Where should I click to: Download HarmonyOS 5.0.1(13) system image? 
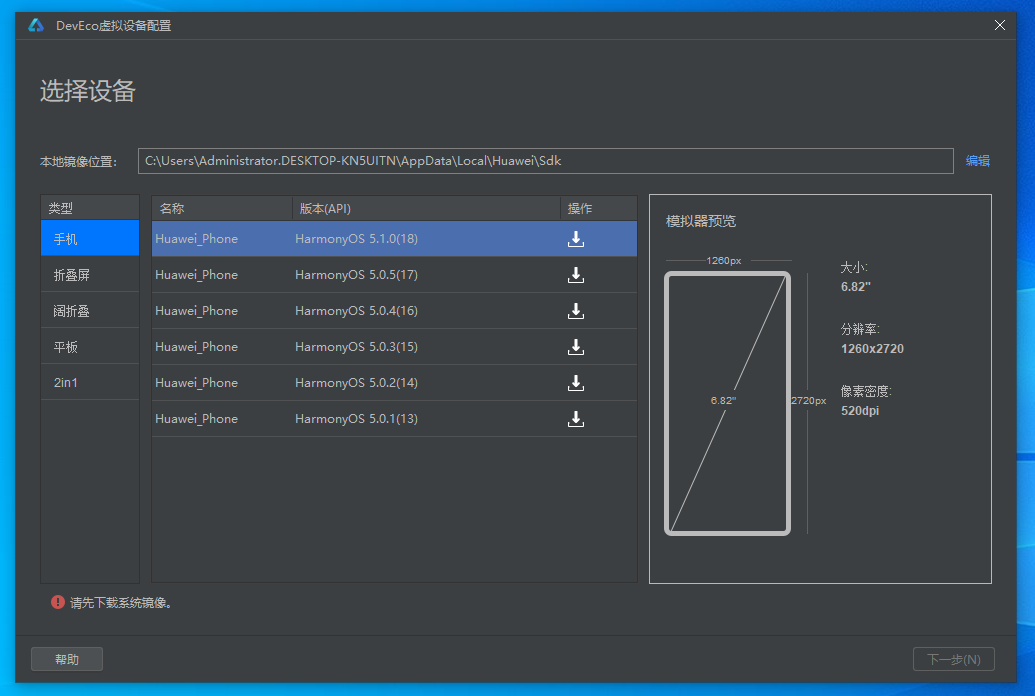575,419
